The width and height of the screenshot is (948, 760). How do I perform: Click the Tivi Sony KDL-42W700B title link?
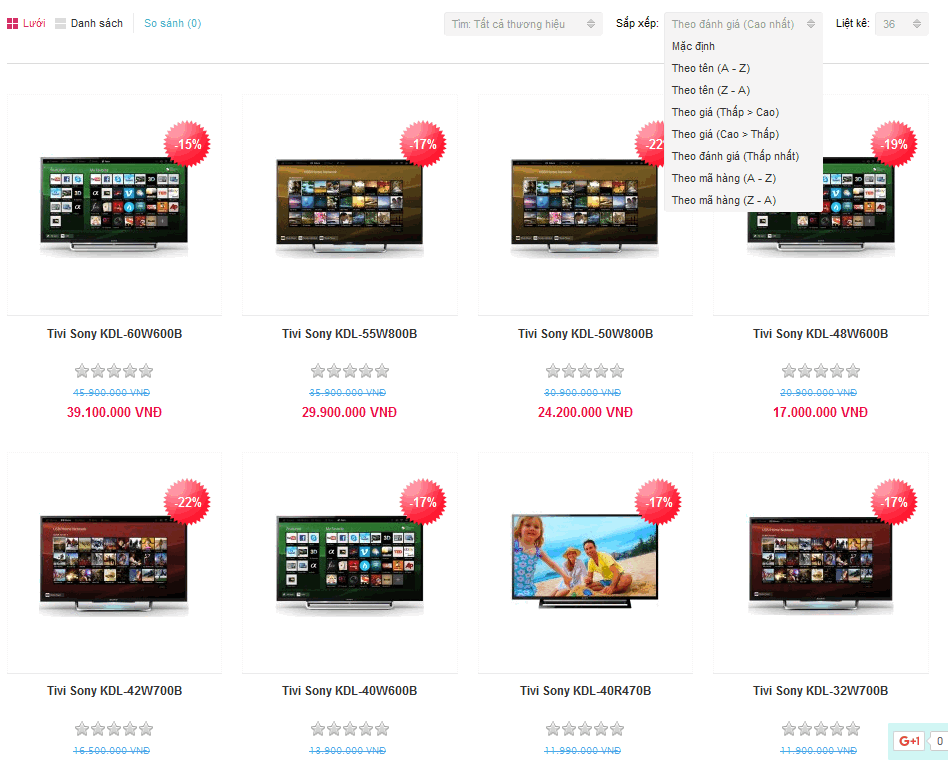(x=114, y=690)
